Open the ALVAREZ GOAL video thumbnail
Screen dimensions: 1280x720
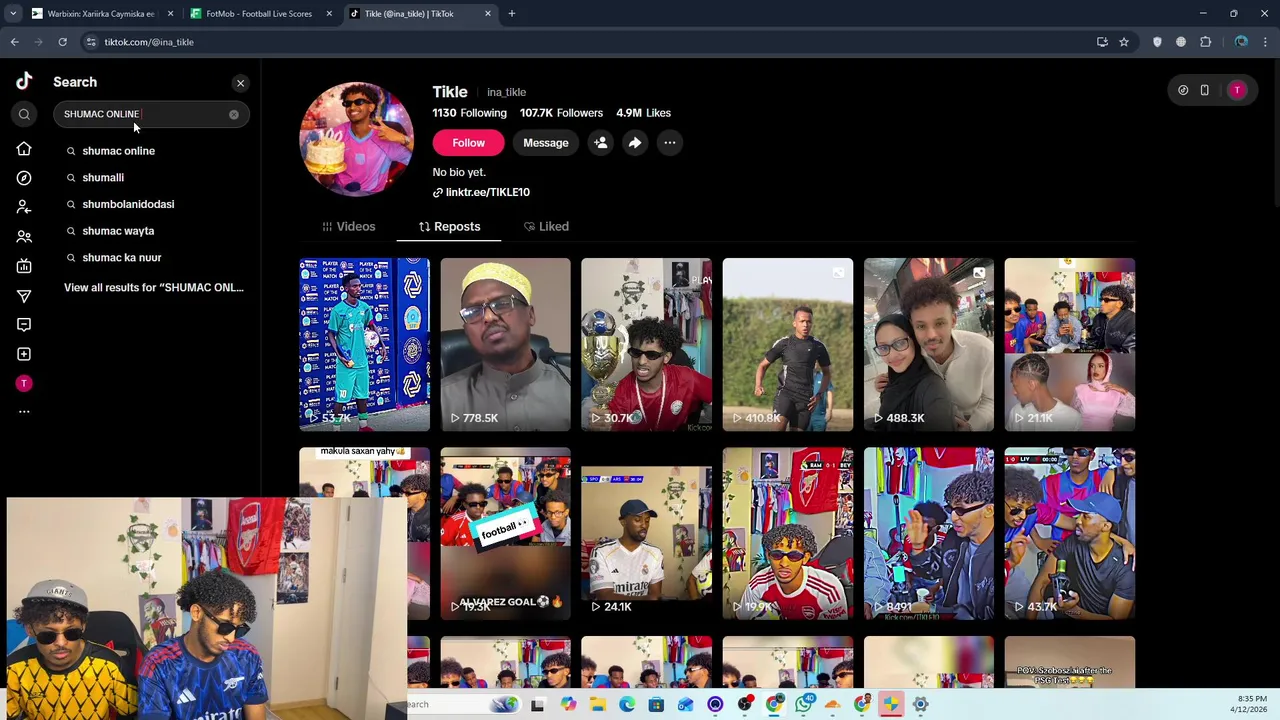[505, 533]
